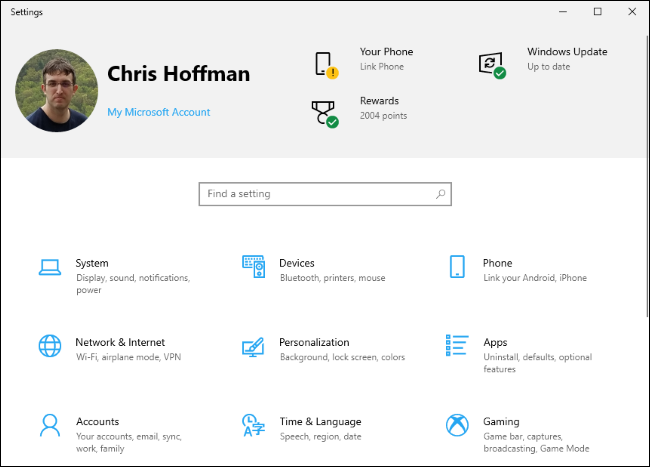The width and height of the screenshot is (650, 467).
Task: Open the System laptop icon
Action: [x=50, y=267]
